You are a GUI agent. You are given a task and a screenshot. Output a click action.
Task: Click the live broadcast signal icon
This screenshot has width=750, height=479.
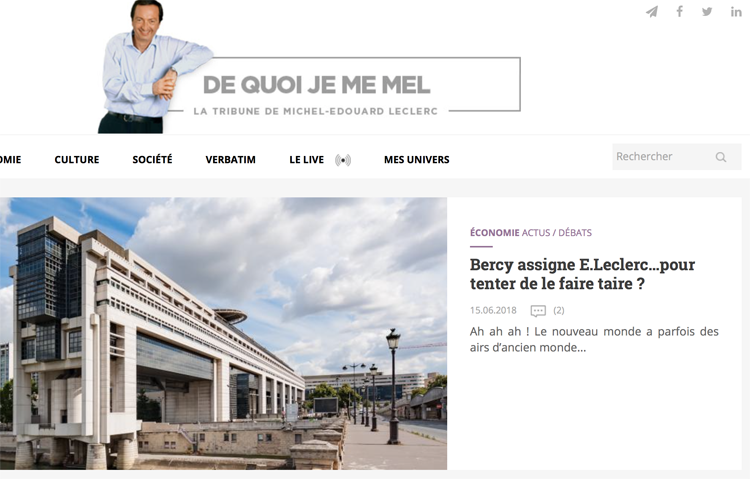(343, 160)
